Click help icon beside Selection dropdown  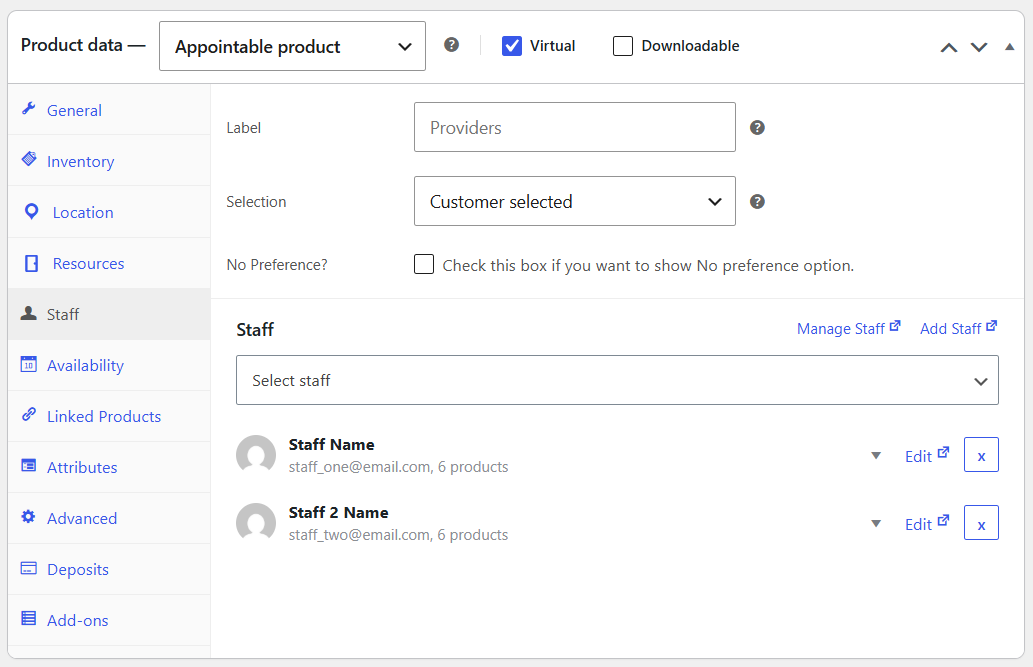click(758, 202)
